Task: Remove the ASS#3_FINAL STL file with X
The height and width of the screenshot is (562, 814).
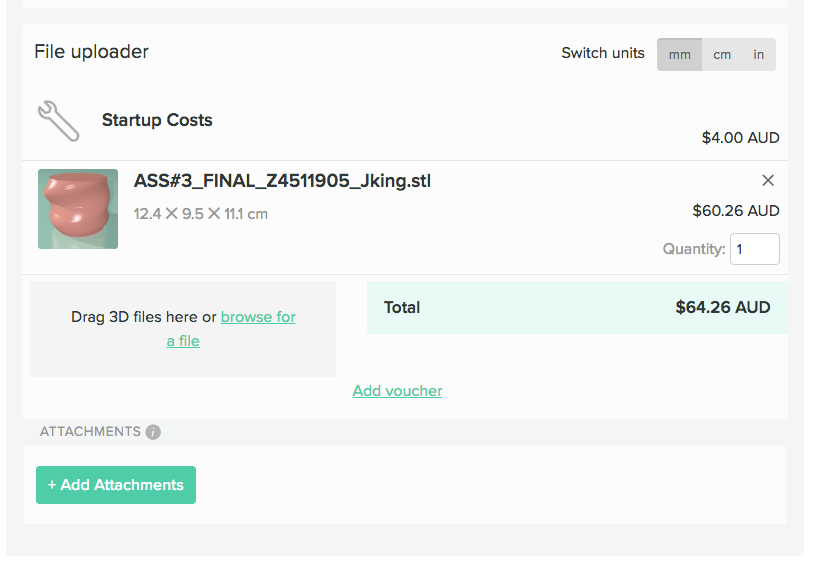Action: click(768, 181)
